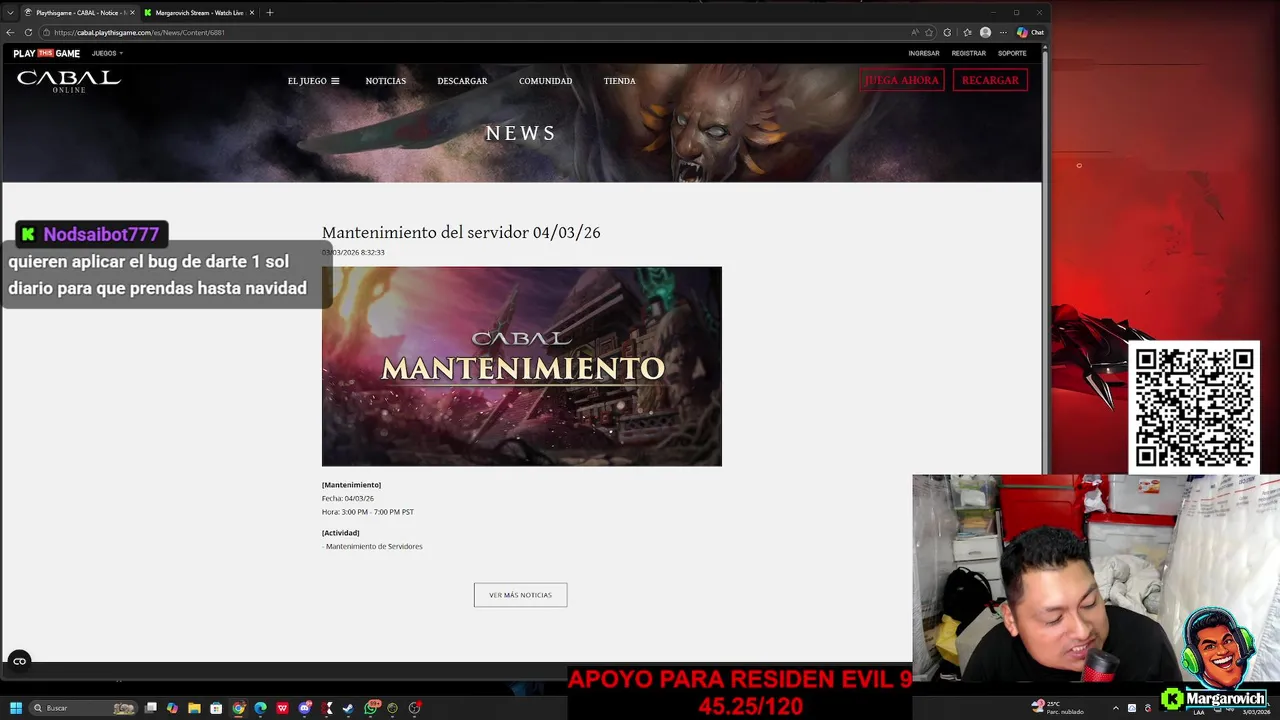
Task: Open the Windows Start button
Action: click(x=16, y=708)
